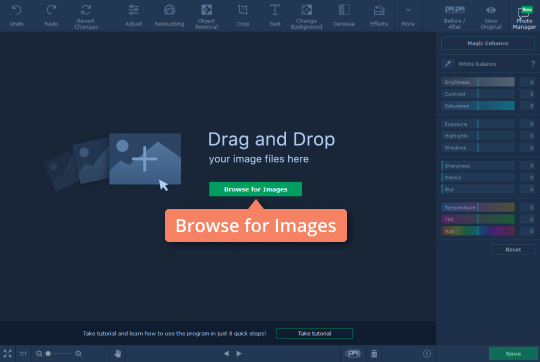Click the Contrast value field
This screenshot has height=362, width=540.
point(527,94)
